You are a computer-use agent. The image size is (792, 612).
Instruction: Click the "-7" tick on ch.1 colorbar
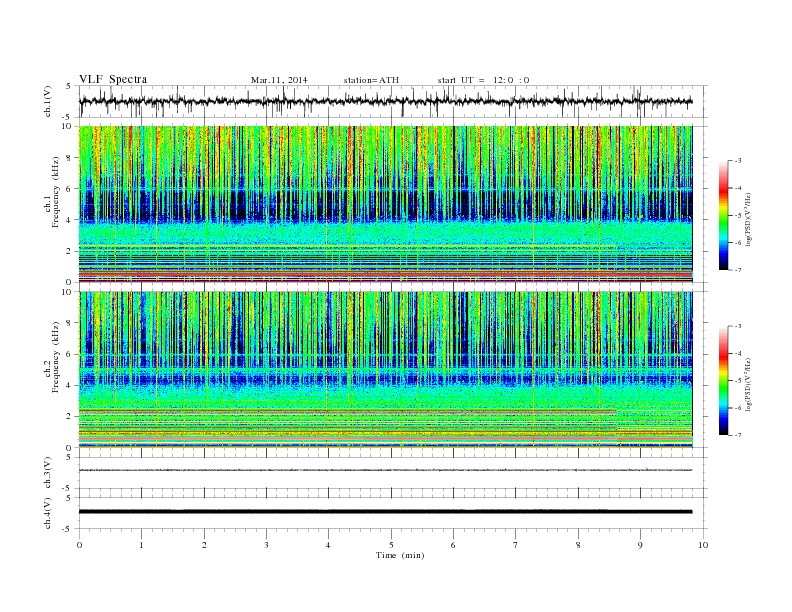[738, 270]
